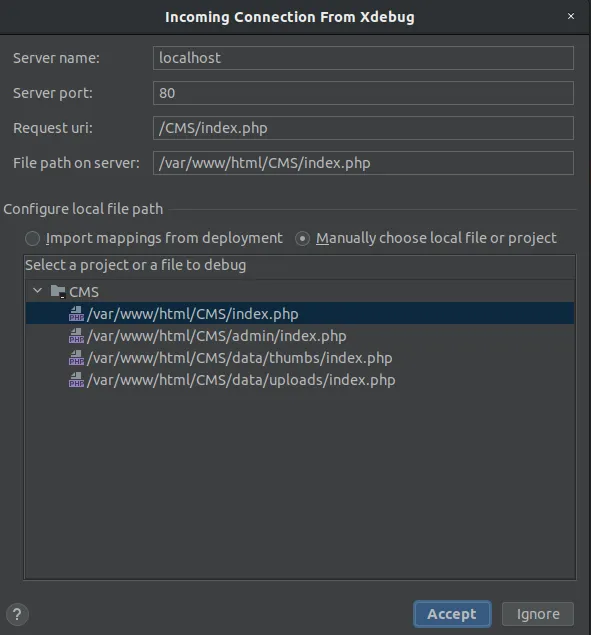Click the Server name field showing localhost

tap(363, 58)
